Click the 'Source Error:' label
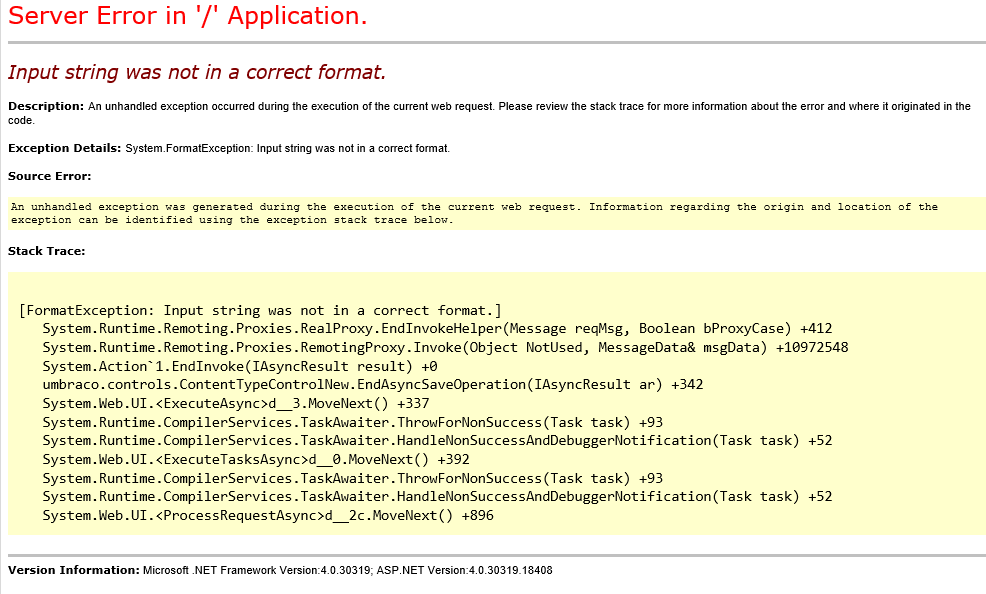This screenshot has height=594, width=986. tap(49, 176)
